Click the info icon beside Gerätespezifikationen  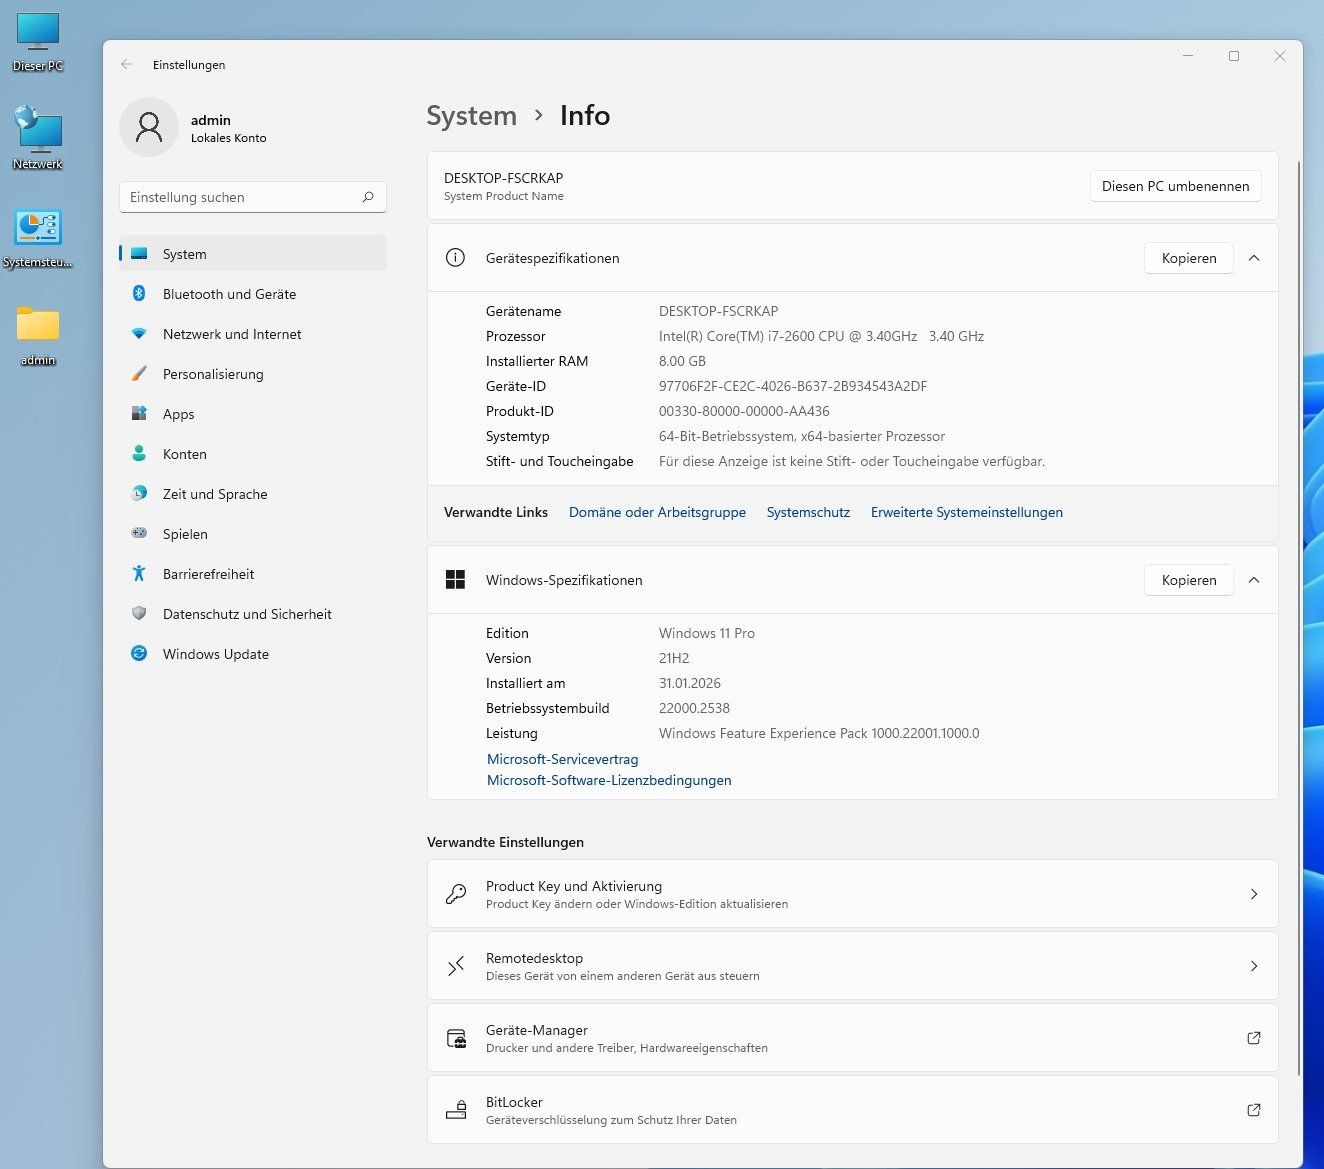point(455,258)
